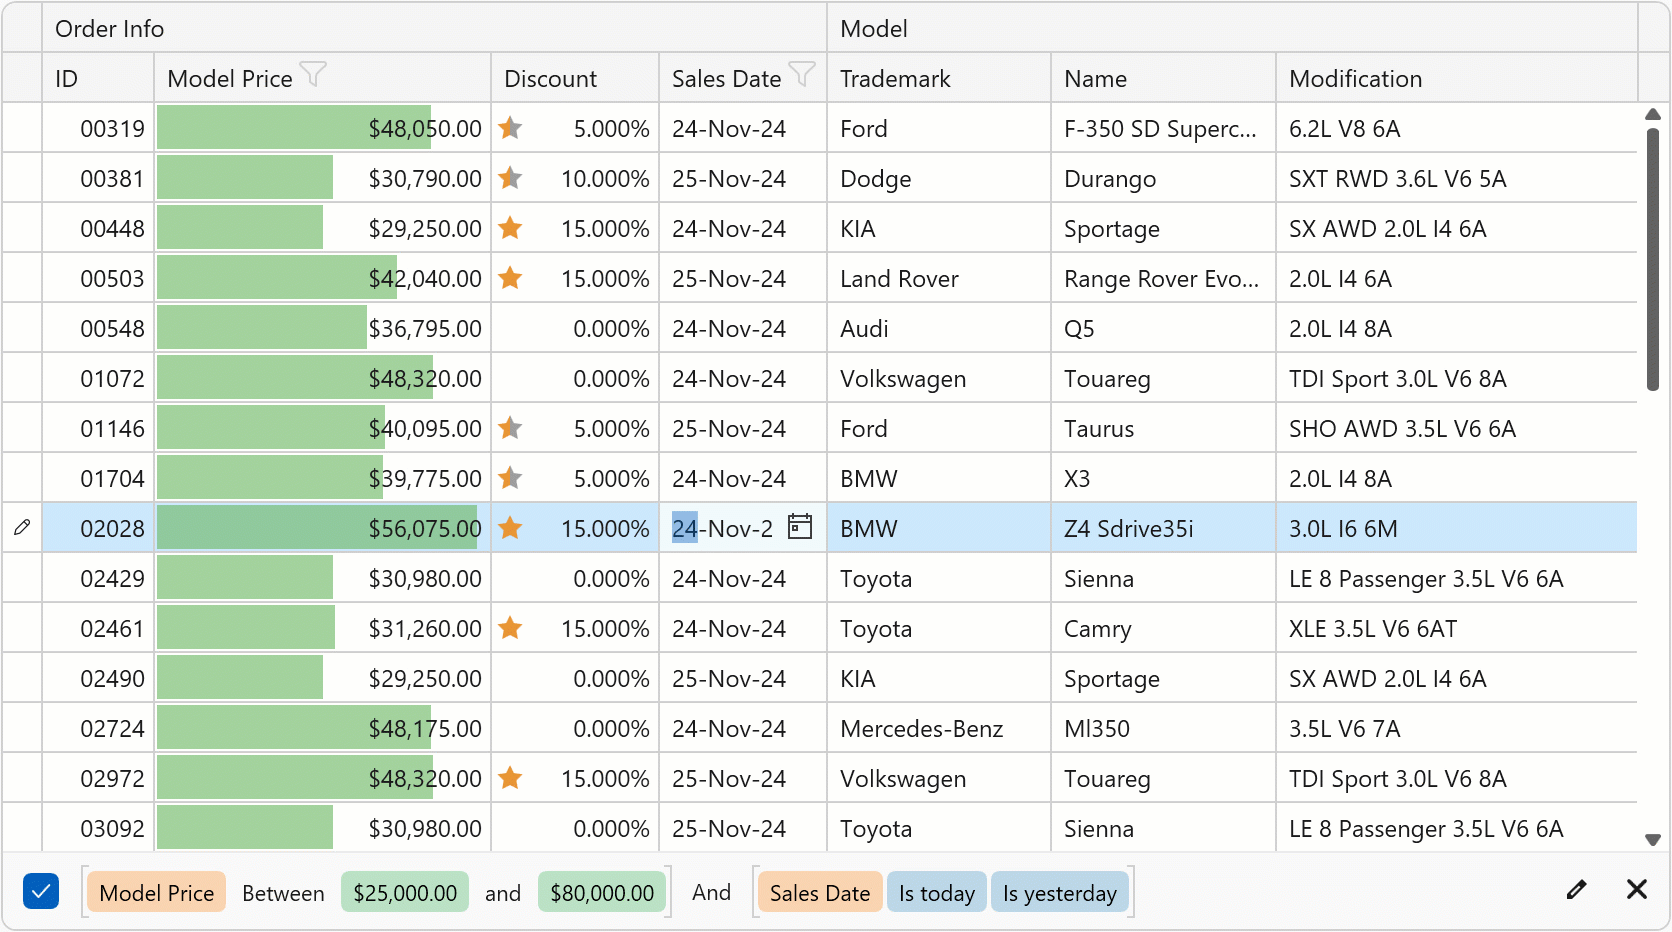Close the filter panel with the X icon
The height and width of the screenshot is (932, 1672).
(1637, 890)
